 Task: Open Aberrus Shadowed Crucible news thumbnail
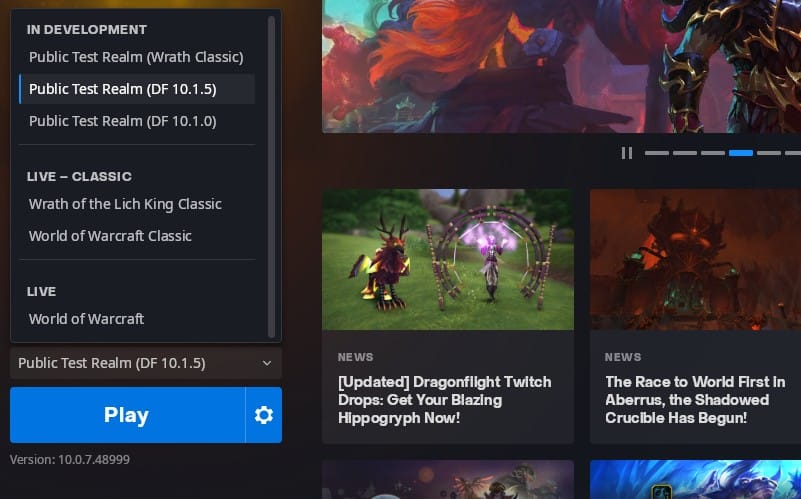click(x=695, y=259)
